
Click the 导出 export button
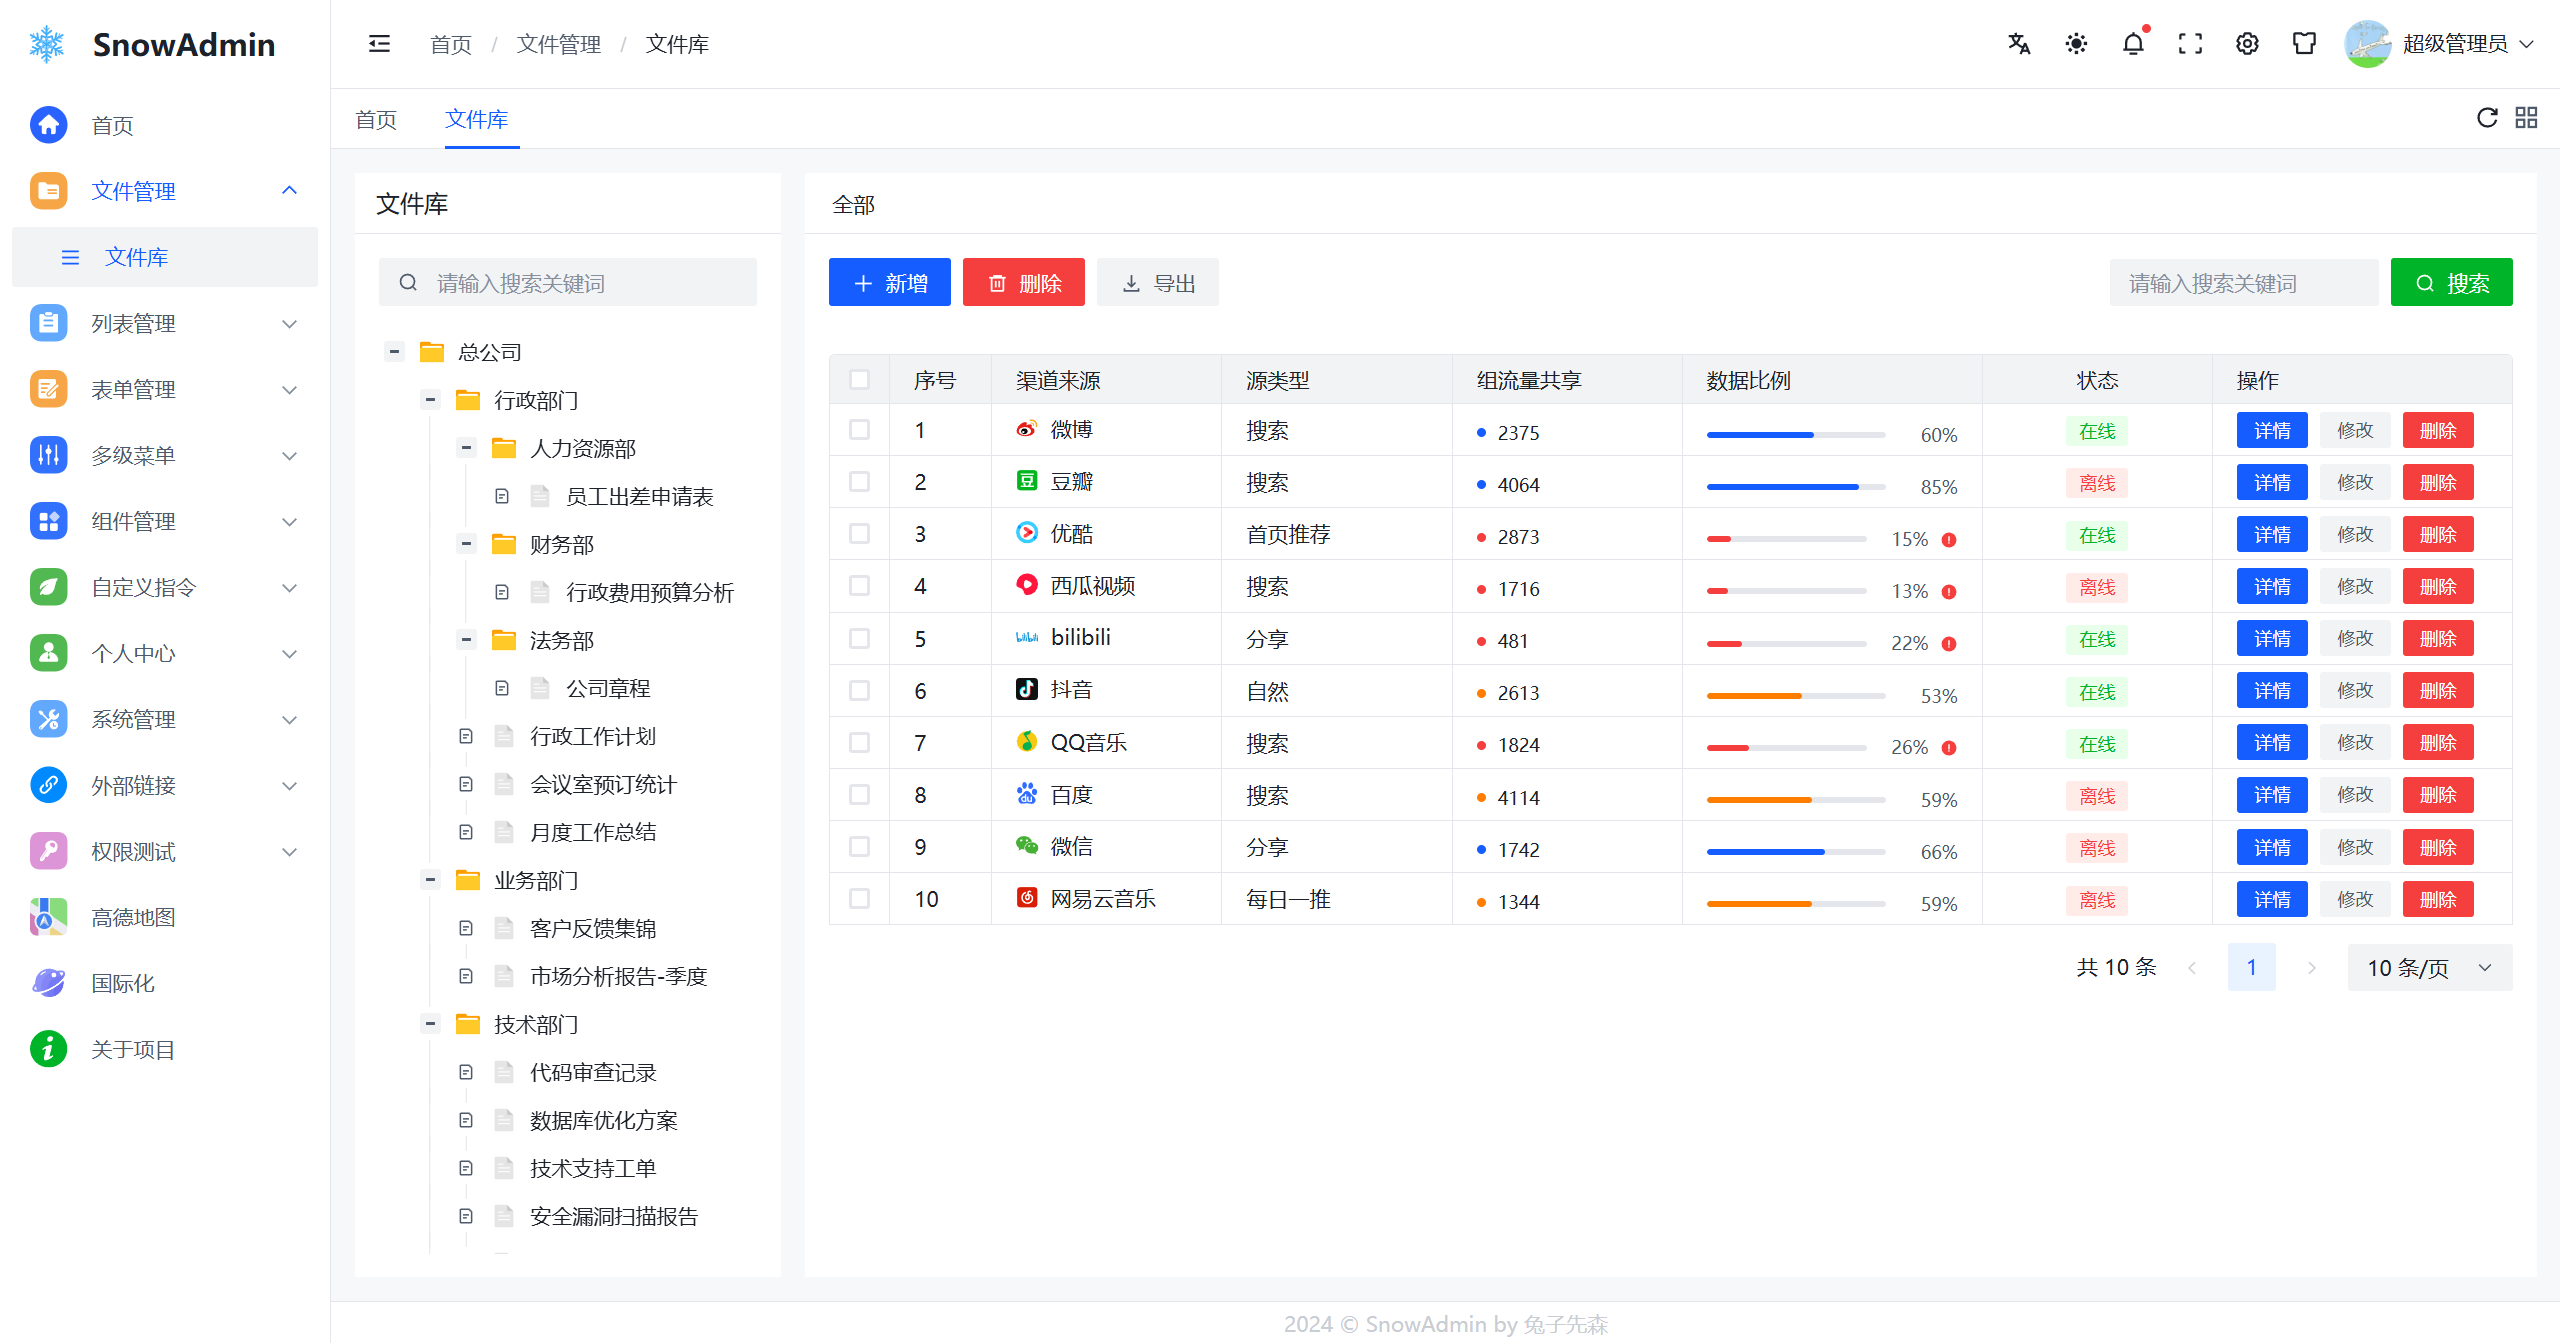click(1157, 283)
